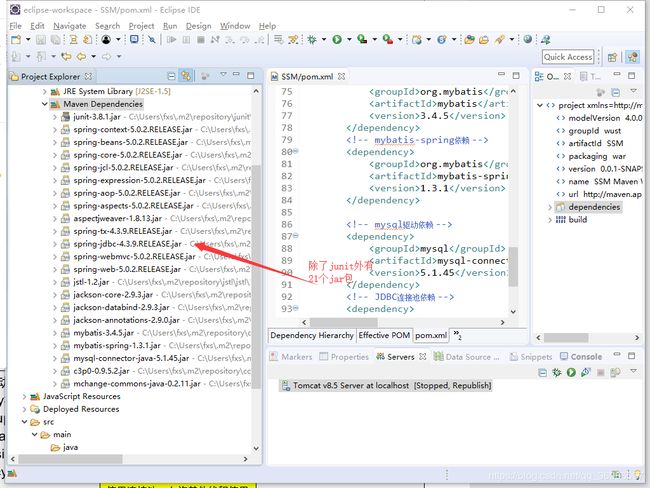This screenshot has width=650, height=488.
Task: Click the Open Web Browser globe icon
Action: [x=527, y=39]
